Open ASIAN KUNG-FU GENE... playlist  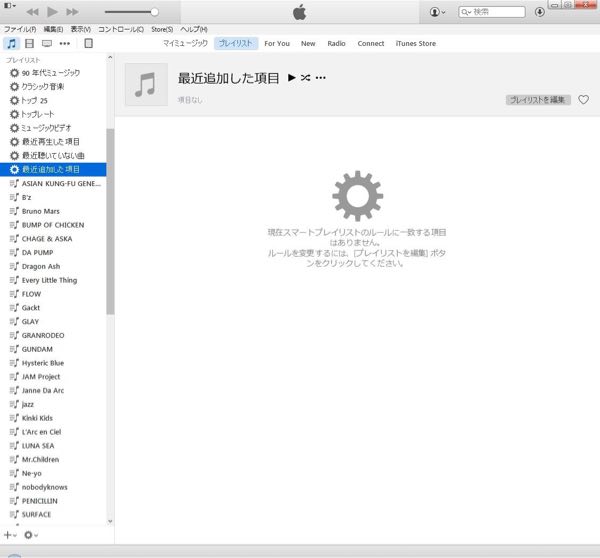click(x=53, y=184)
